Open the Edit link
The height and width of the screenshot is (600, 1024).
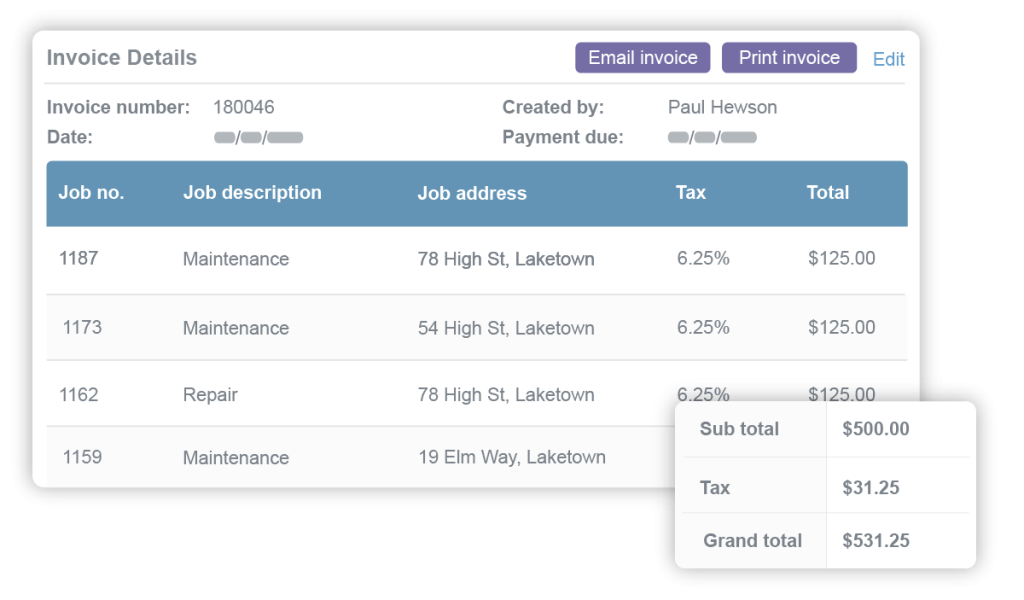(x=888, y=58)
